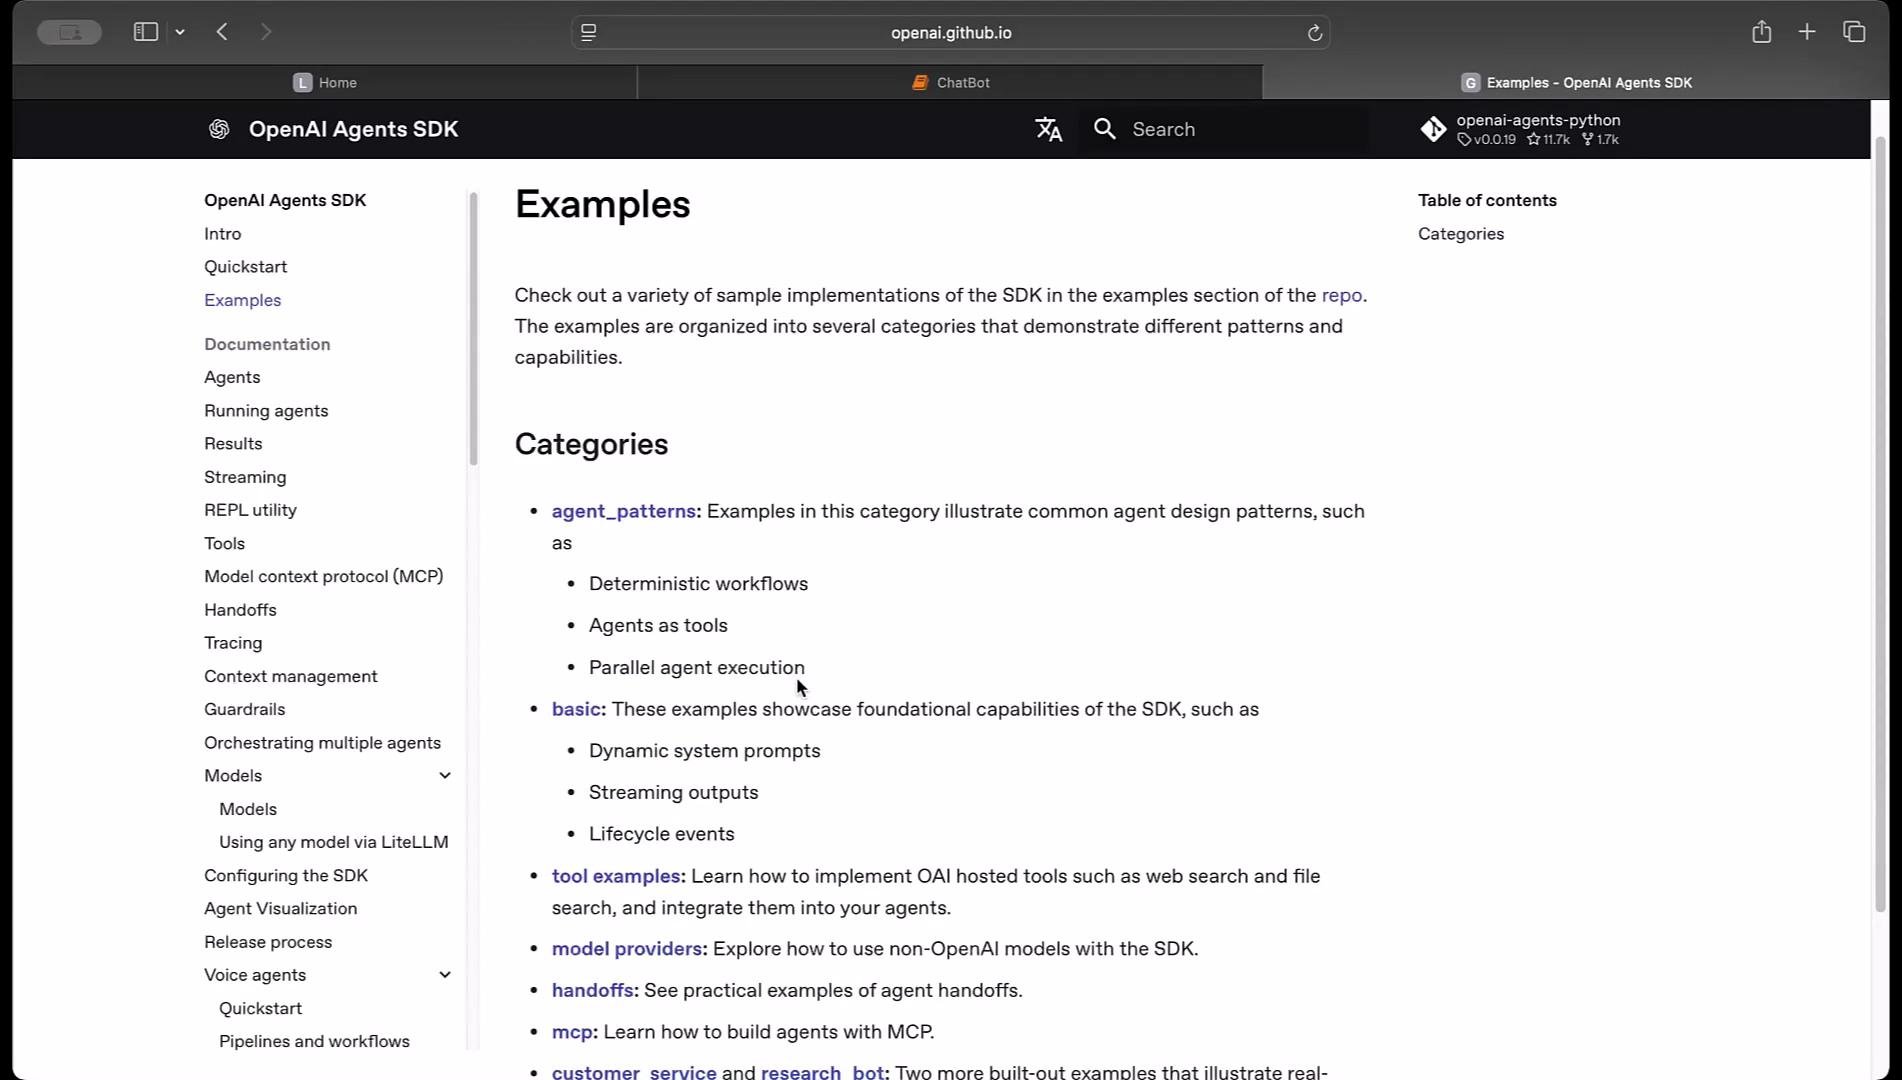
Task: Go back with the browser back arrow
Action: pos(222,32)
